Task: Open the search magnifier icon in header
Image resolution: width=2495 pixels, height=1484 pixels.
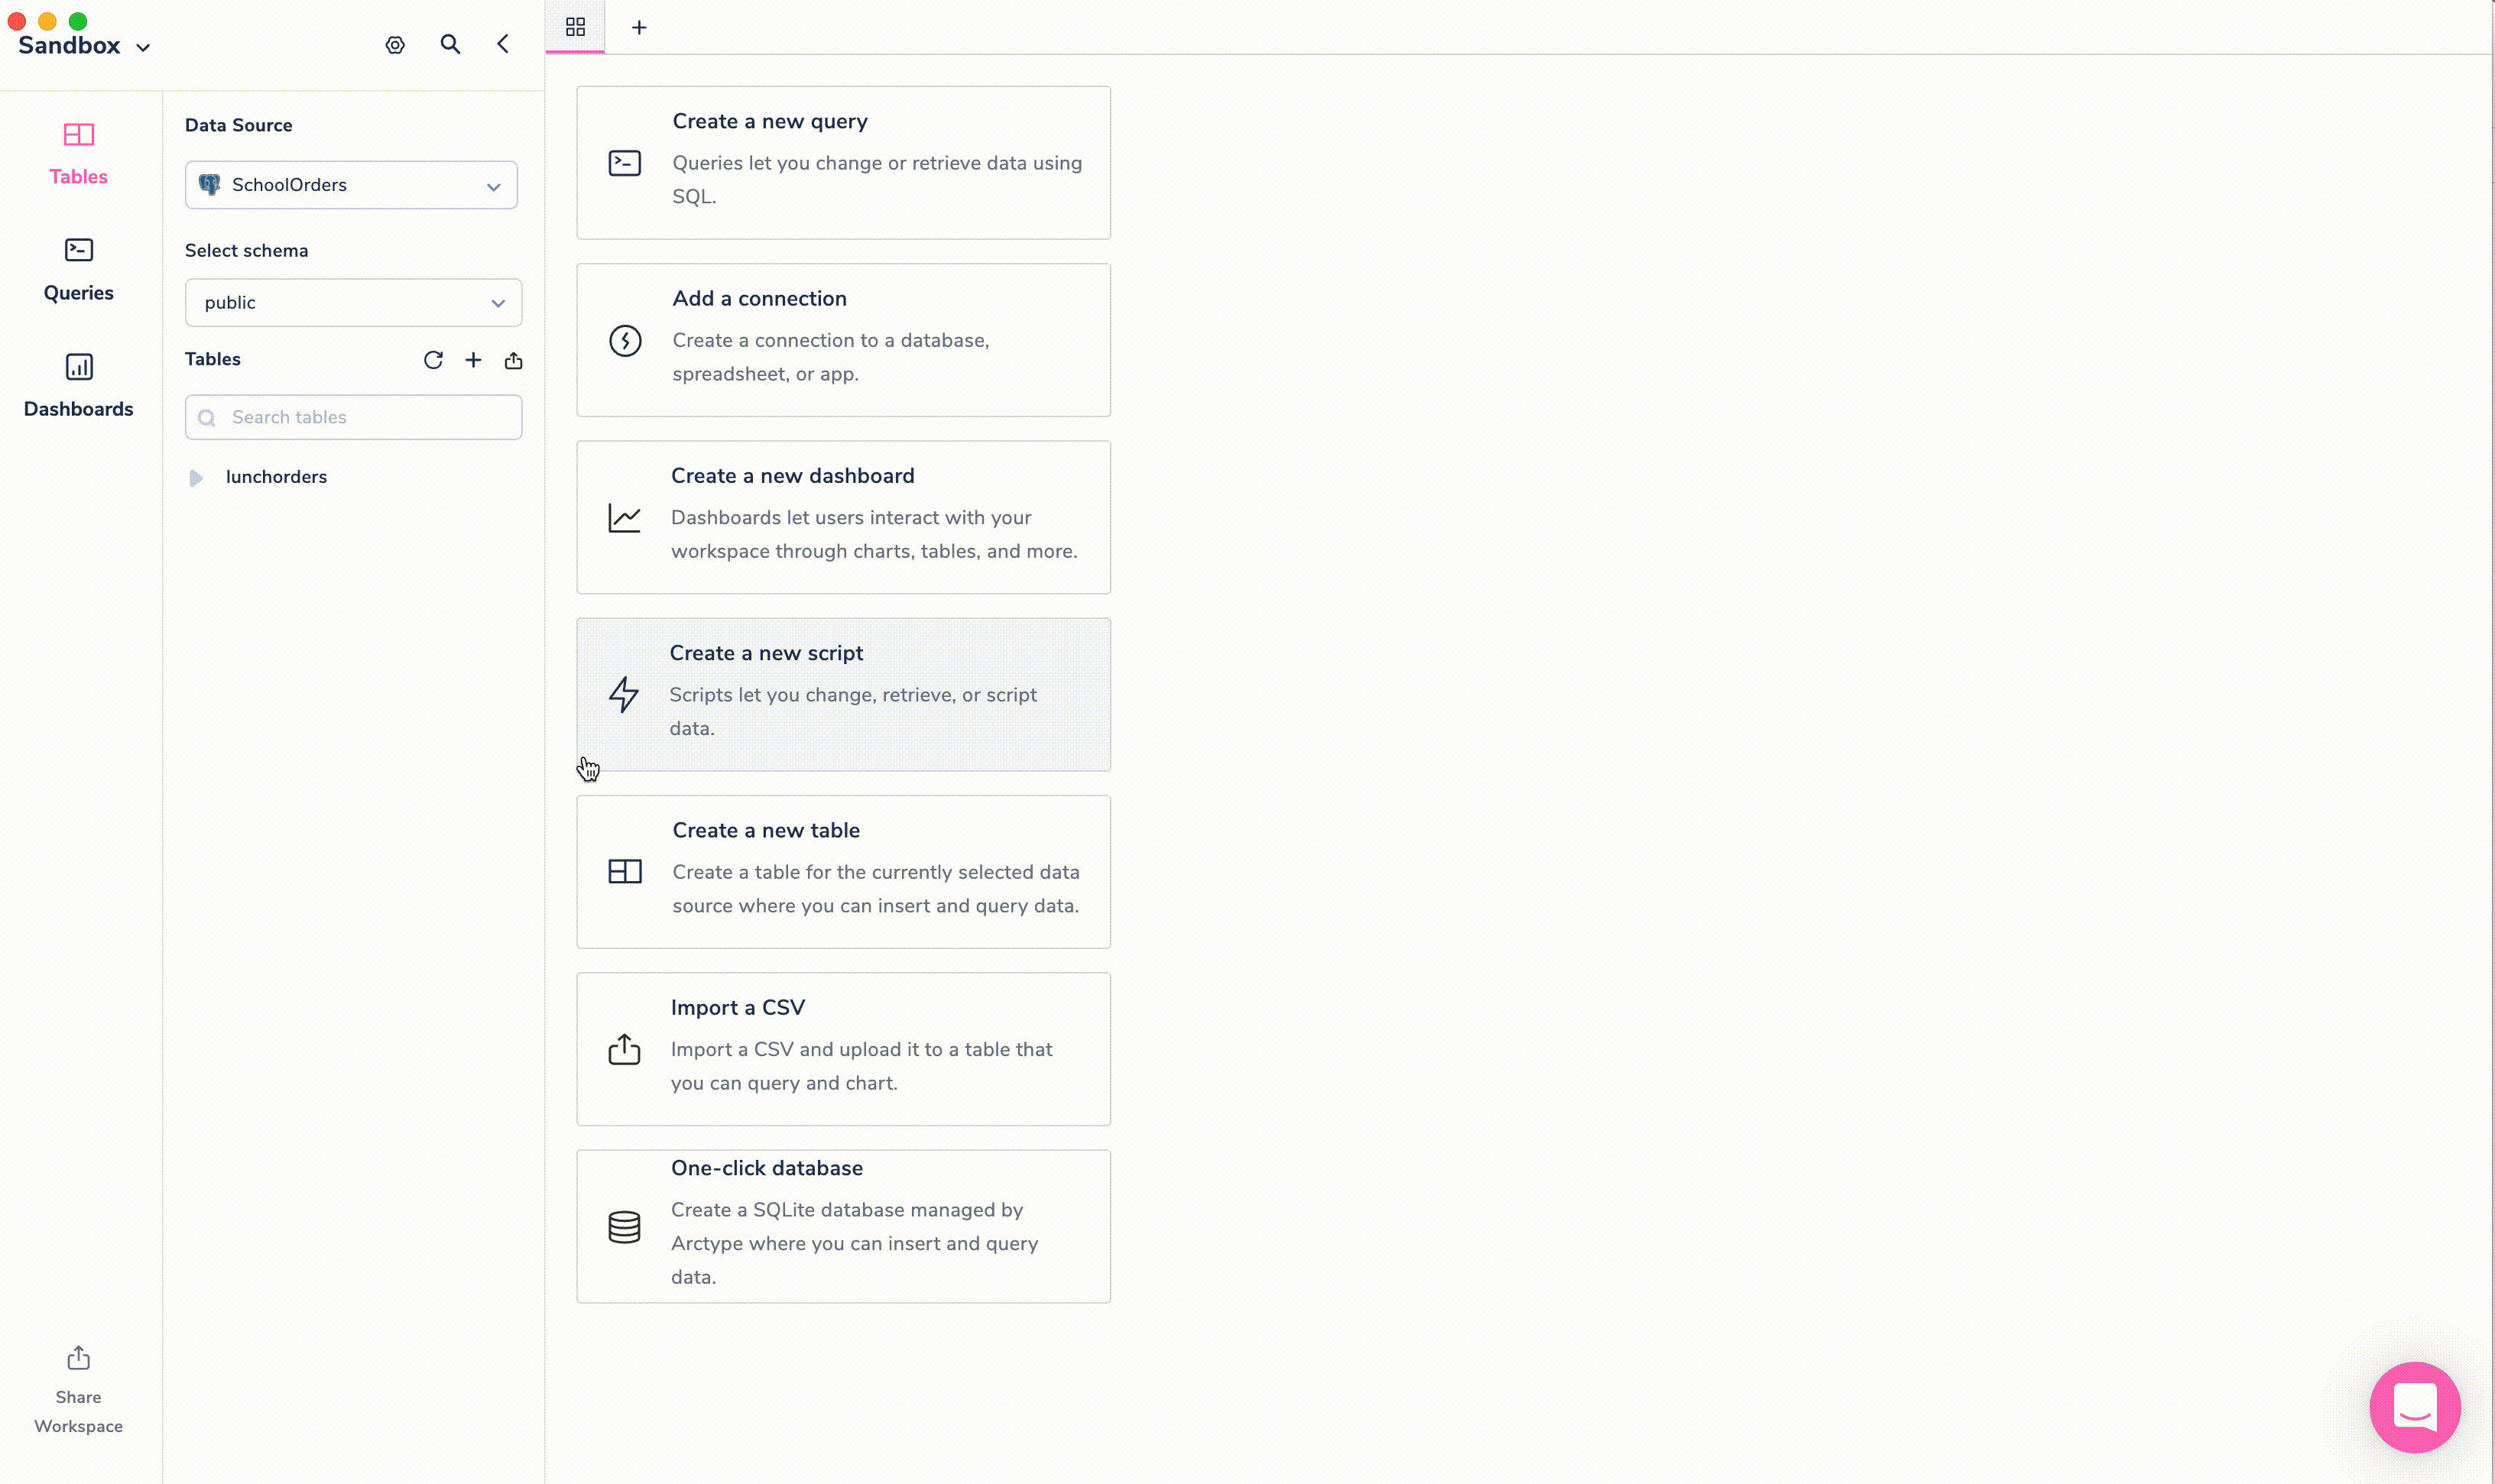Action: (x=450, y=45)
